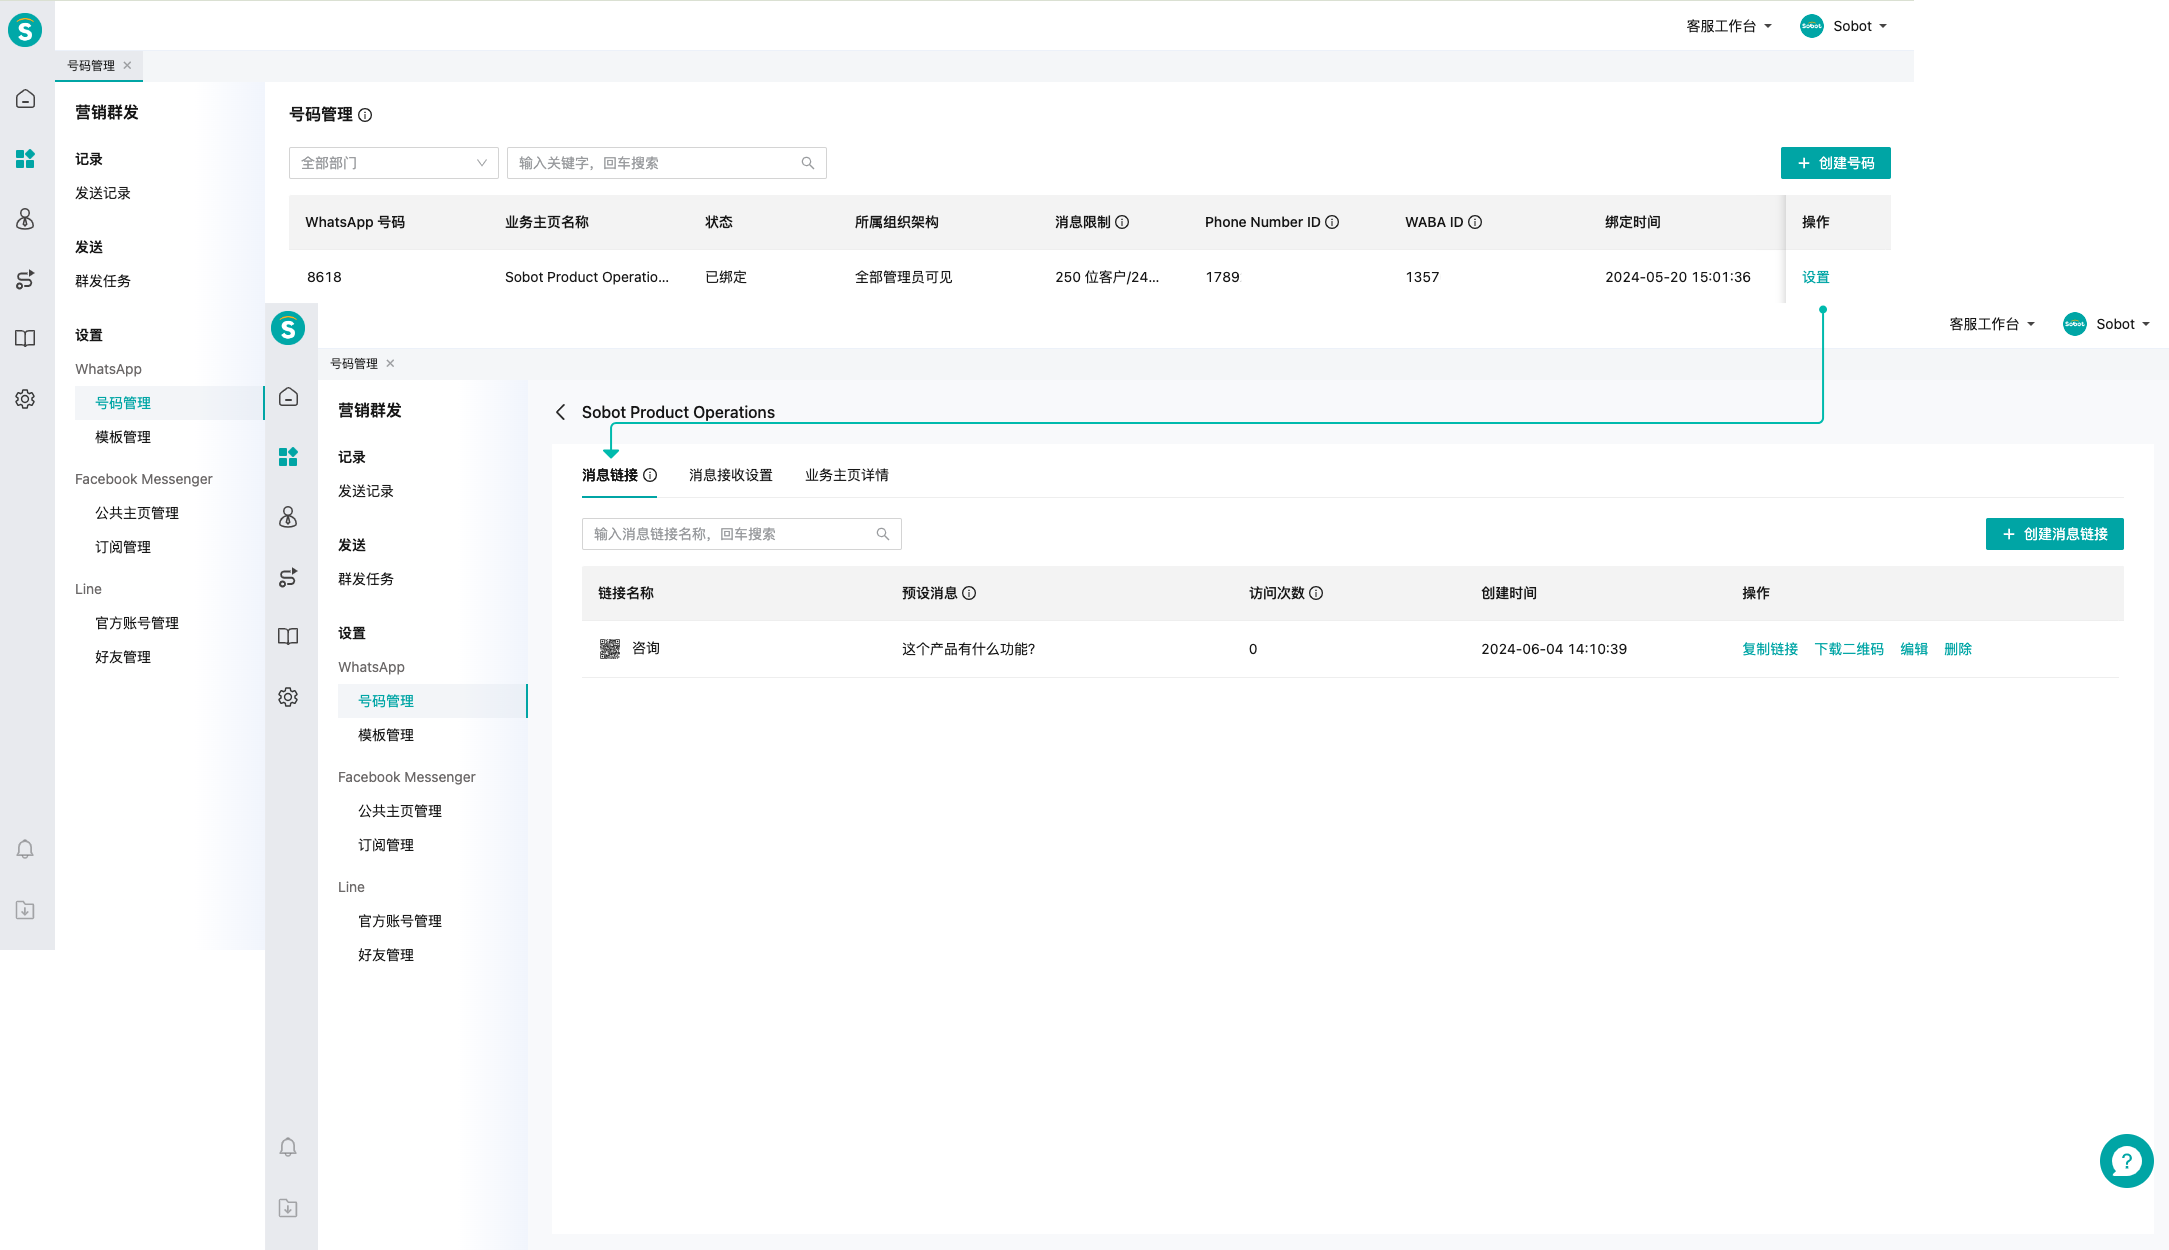Open 发送记录 in the front window menu
The image size is (2169, 1250).
(x=366, y=491)
